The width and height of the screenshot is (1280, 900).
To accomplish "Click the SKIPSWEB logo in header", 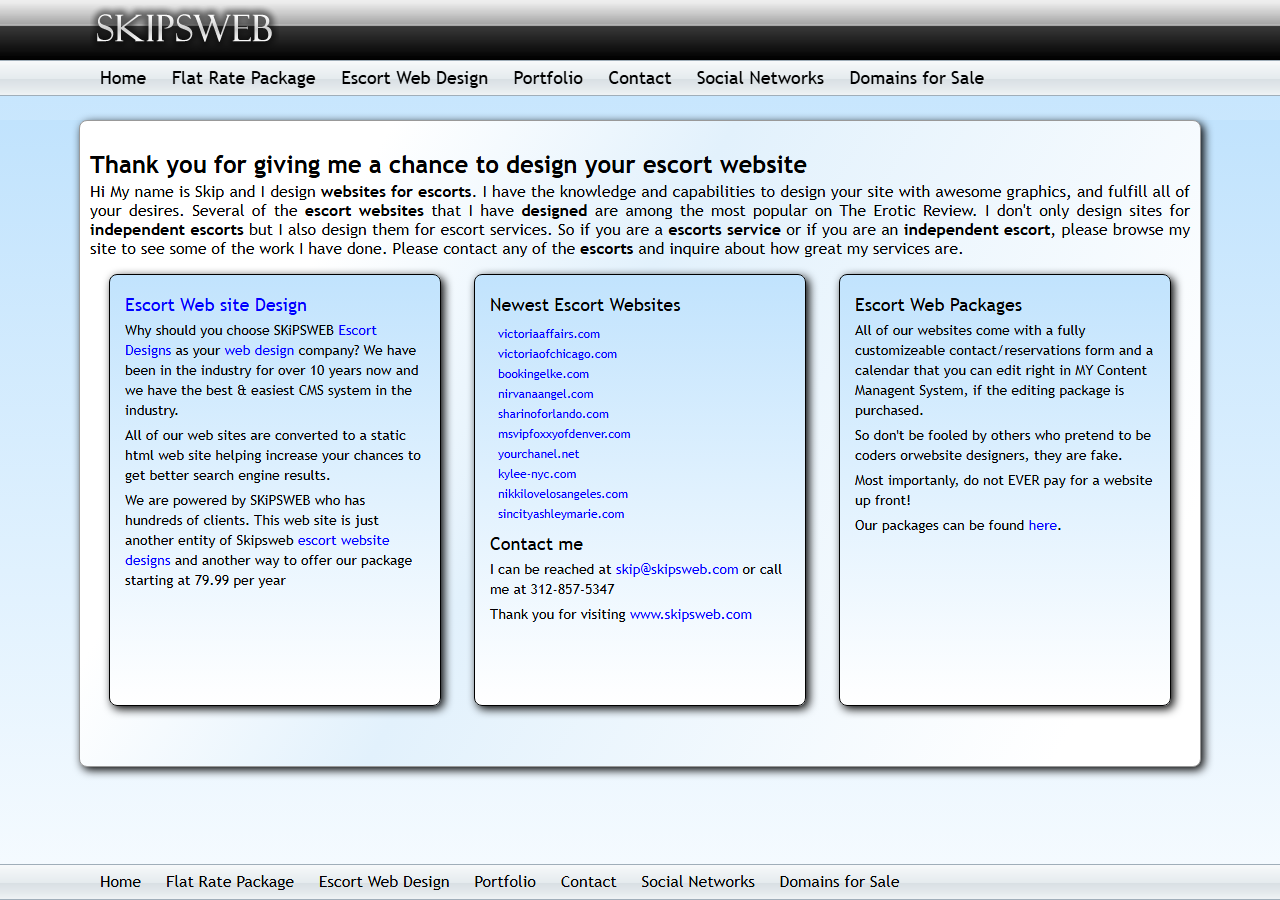I will [x=184, y=28].
